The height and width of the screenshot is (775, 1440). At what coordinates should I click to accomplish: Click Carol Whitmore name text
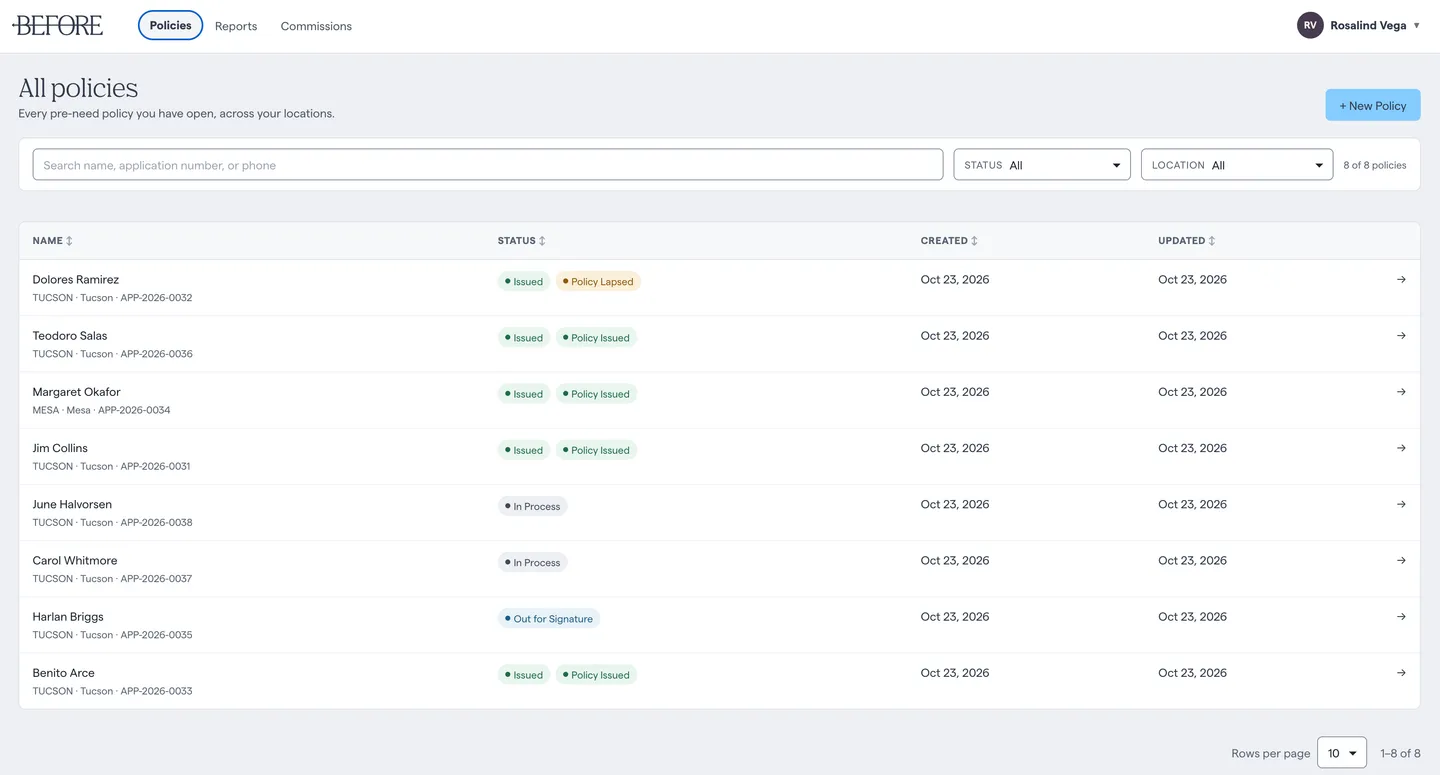pos(75,560)
